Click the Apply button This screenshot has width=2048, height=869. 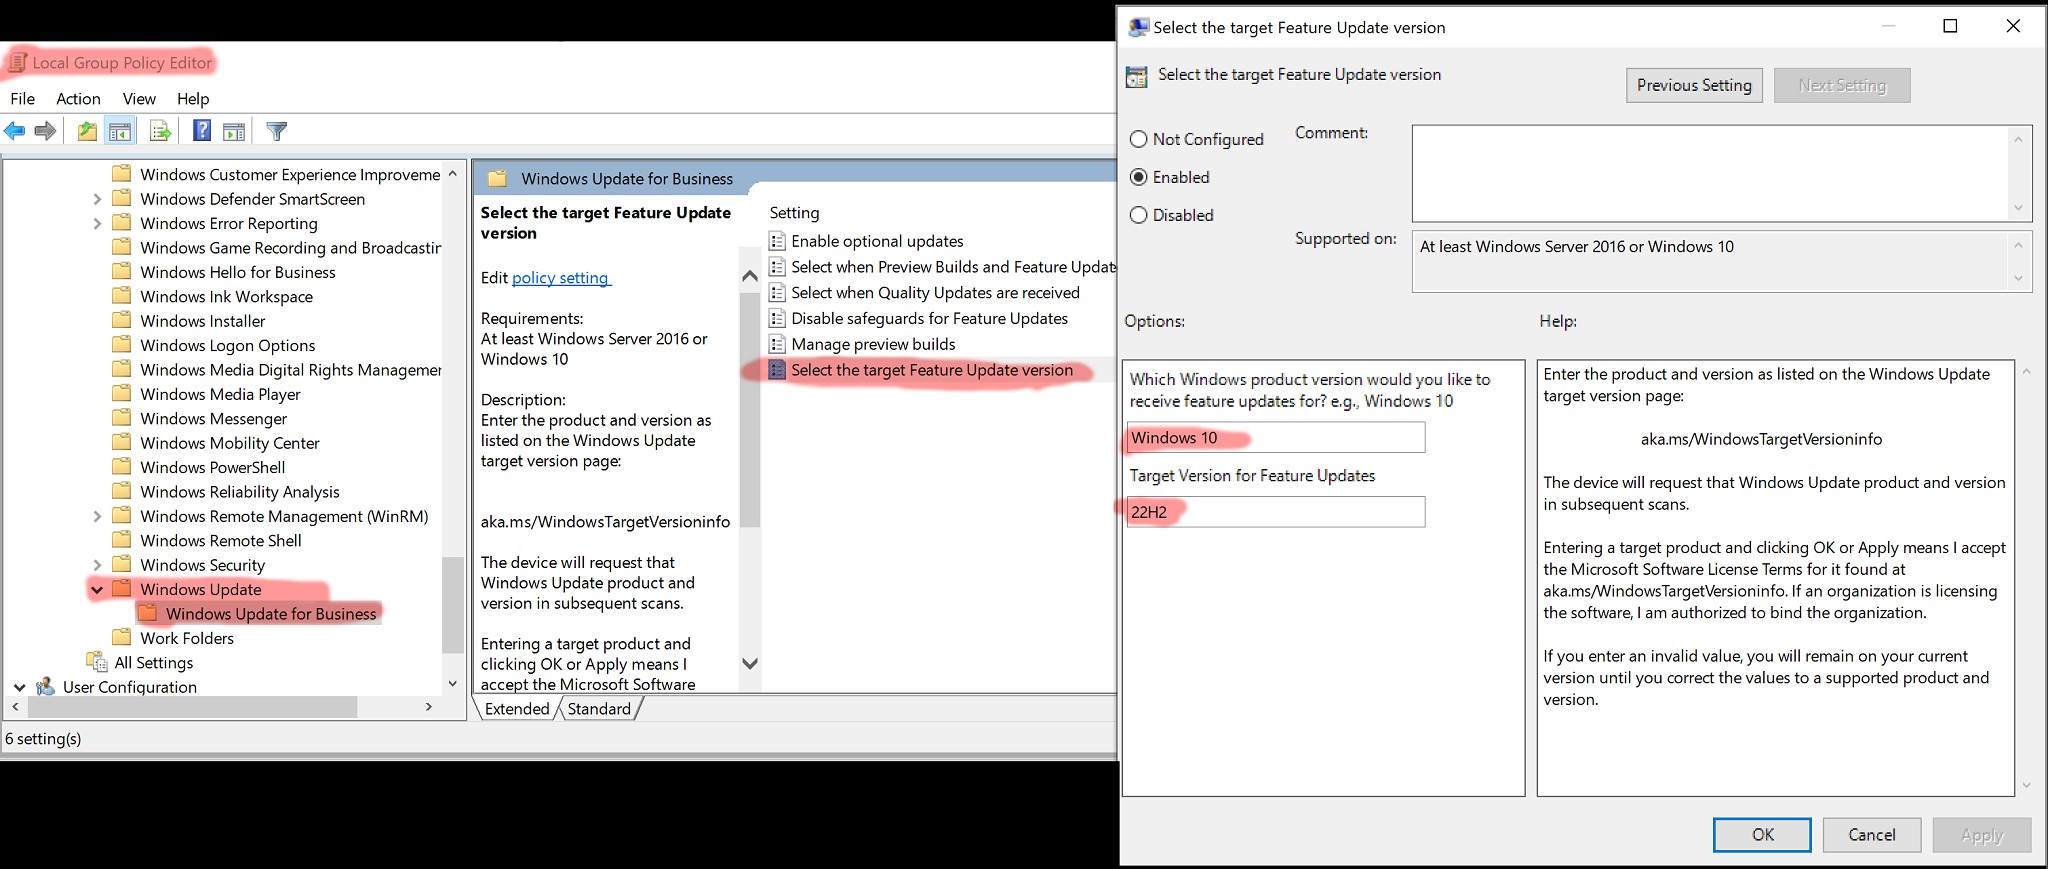[1982, 834]
